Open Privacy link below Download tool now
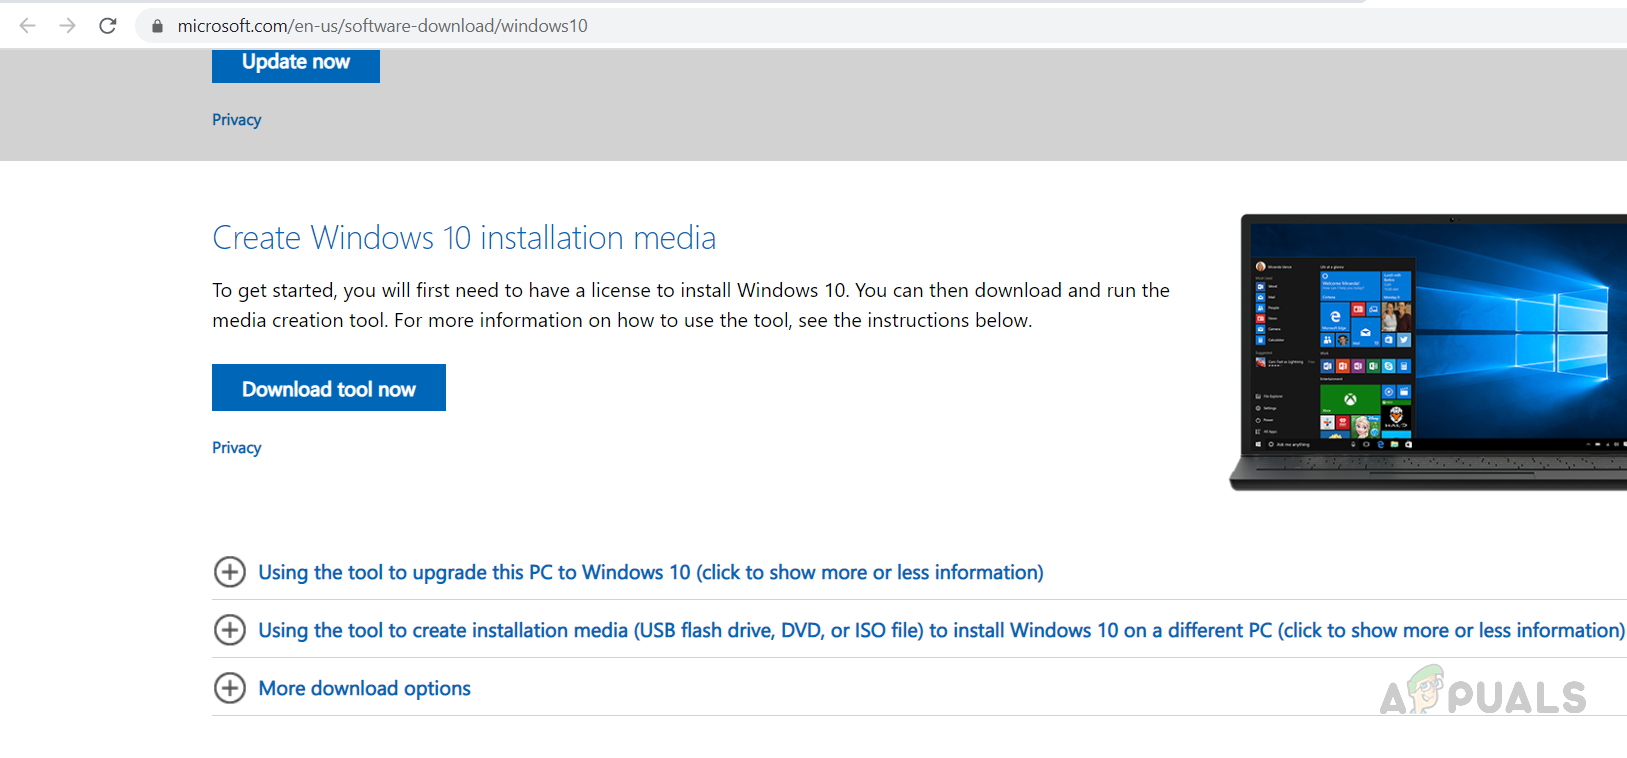This screenshot has height=758, width=1627. [x=236, y=448]
